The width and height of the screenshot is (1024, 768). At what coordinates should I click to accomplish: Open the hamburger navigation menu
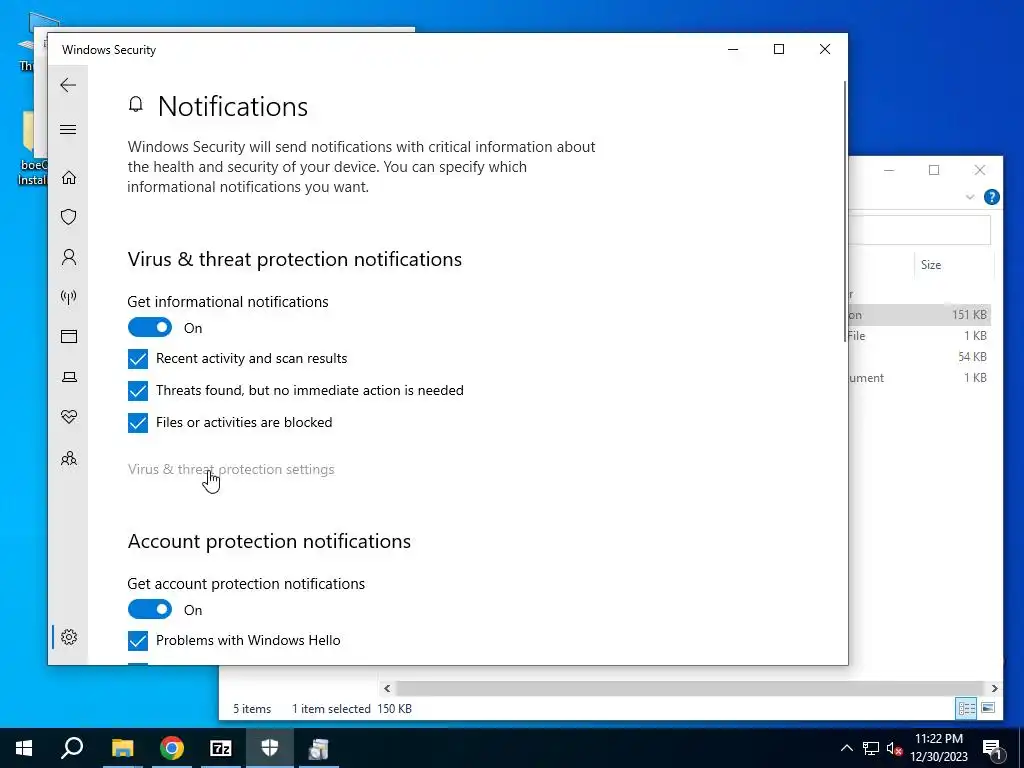click(x=68, y=129)
